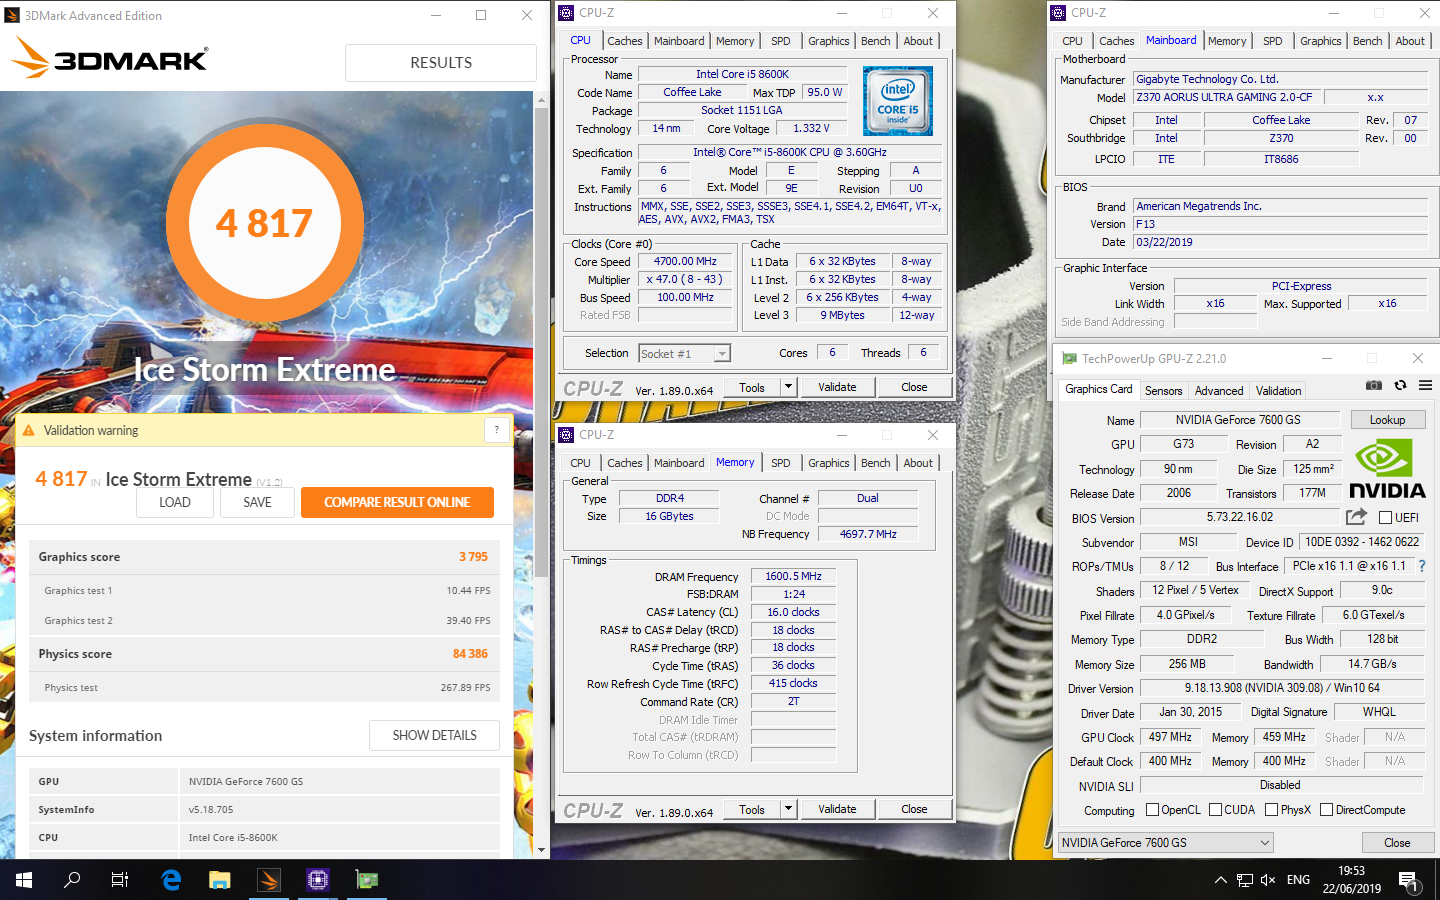This screenshot has height=900, width=1440.
Task: Click the GPU-Z Name field NVIDIA GeForce 7600 GS
Action: (x=1238, y=420)
